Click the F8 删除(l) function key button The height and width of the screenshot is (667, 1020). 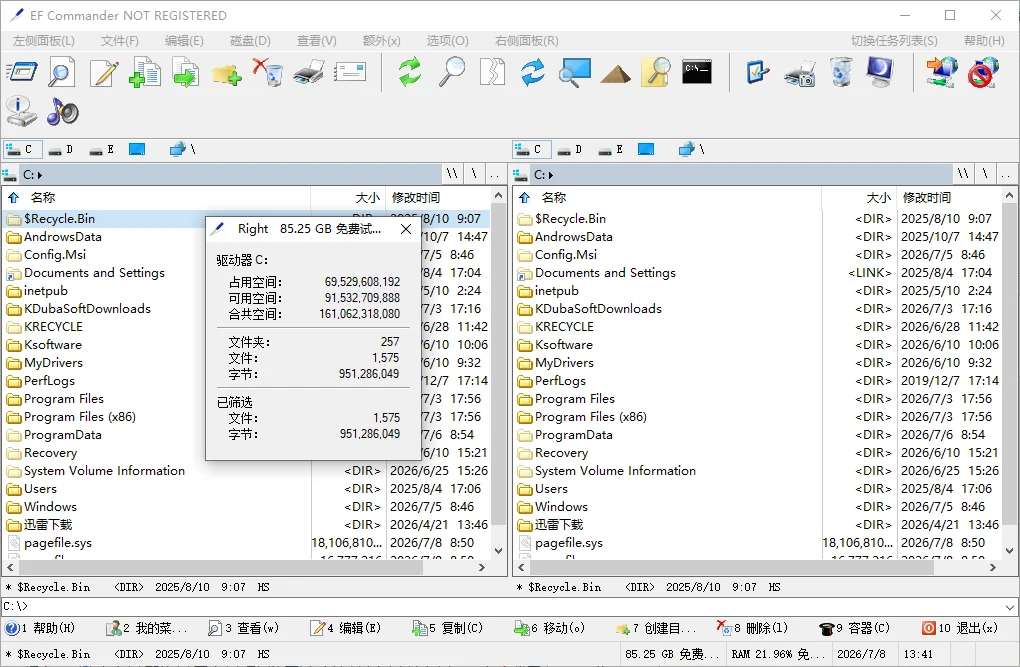[x=752, y=628]
